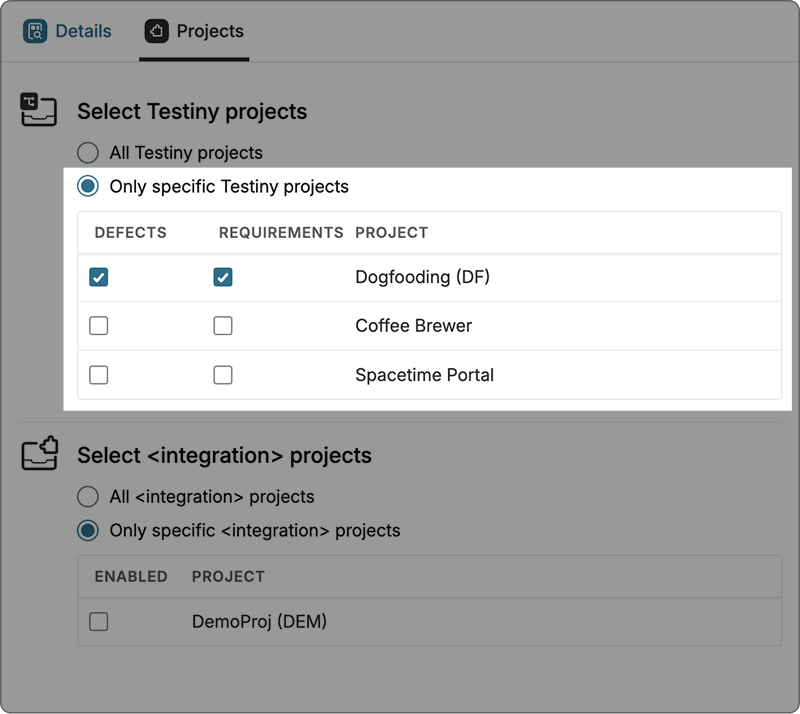Select 'All <integration> projects' radio option
The image size is (800, 714).
point(88,496)
